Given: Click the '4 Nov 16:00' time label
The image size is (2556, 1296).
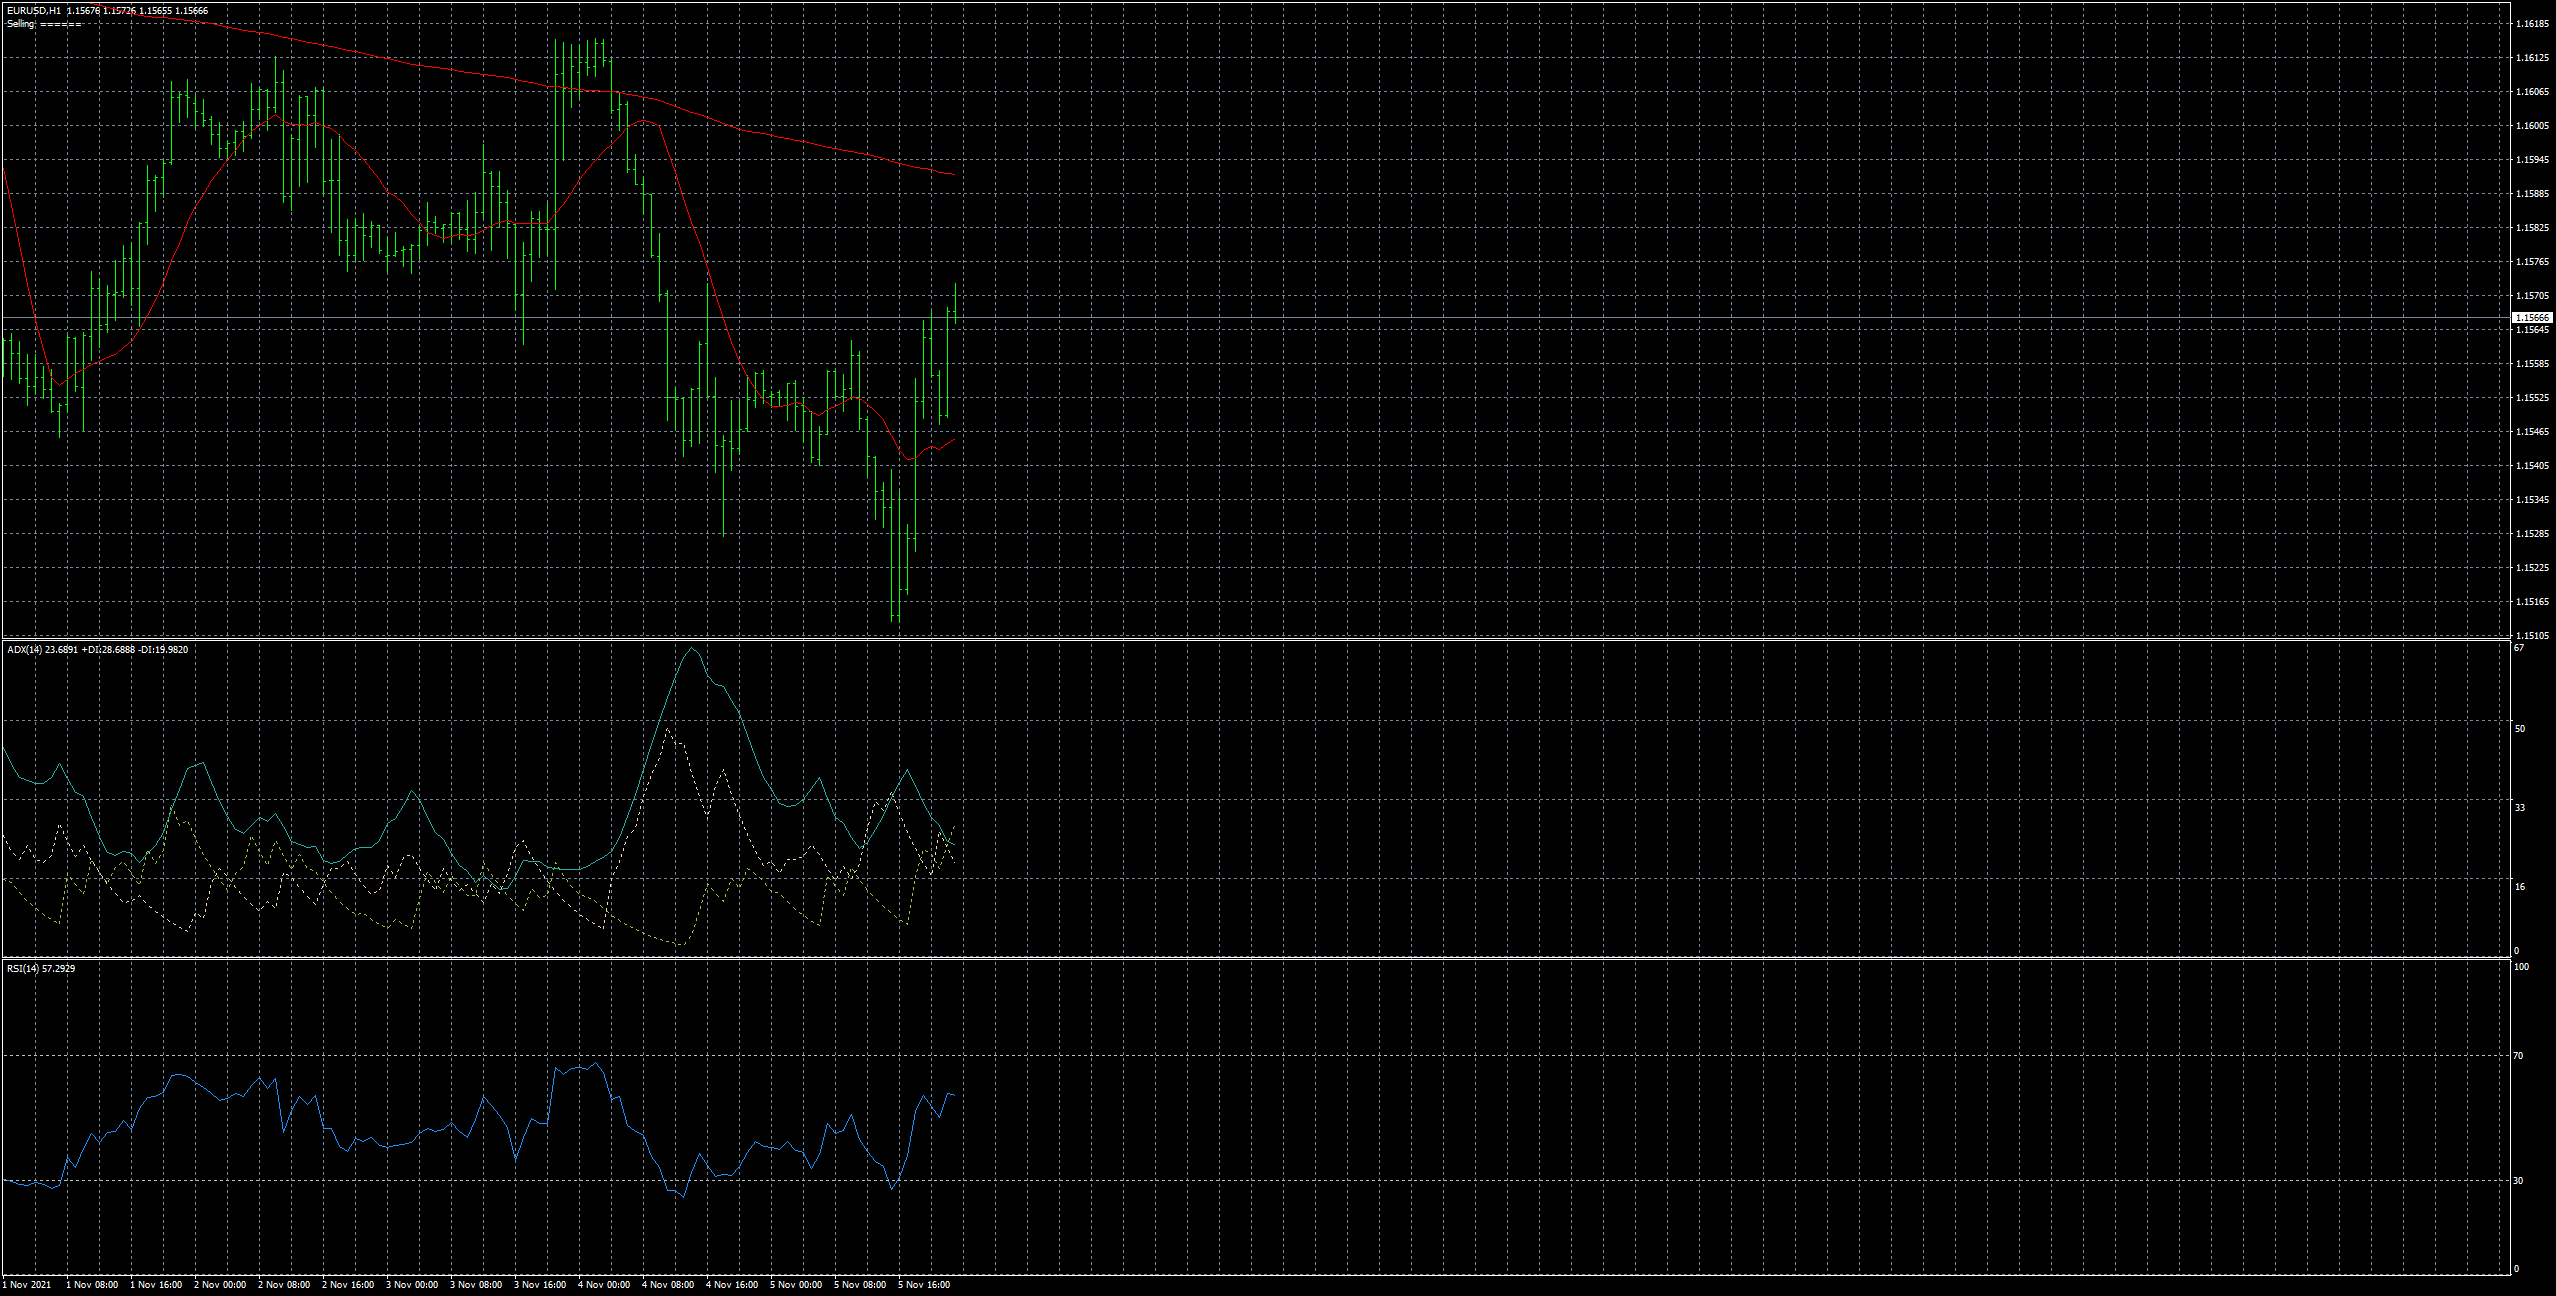Looking at the screenshot, I should coord(732,1285).
